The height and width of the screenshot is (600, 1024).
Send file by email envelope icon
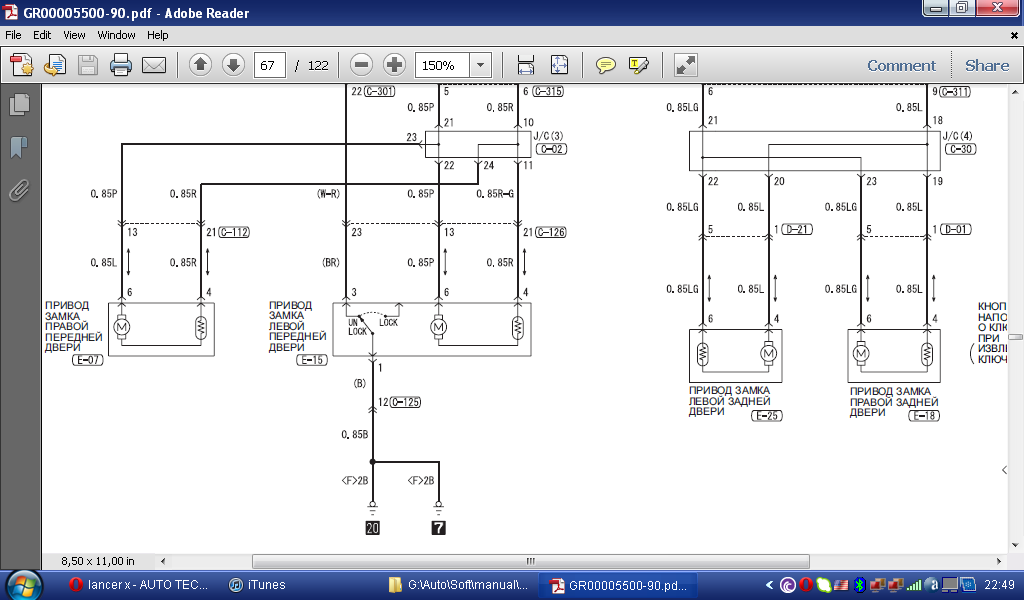coord(154,65)
